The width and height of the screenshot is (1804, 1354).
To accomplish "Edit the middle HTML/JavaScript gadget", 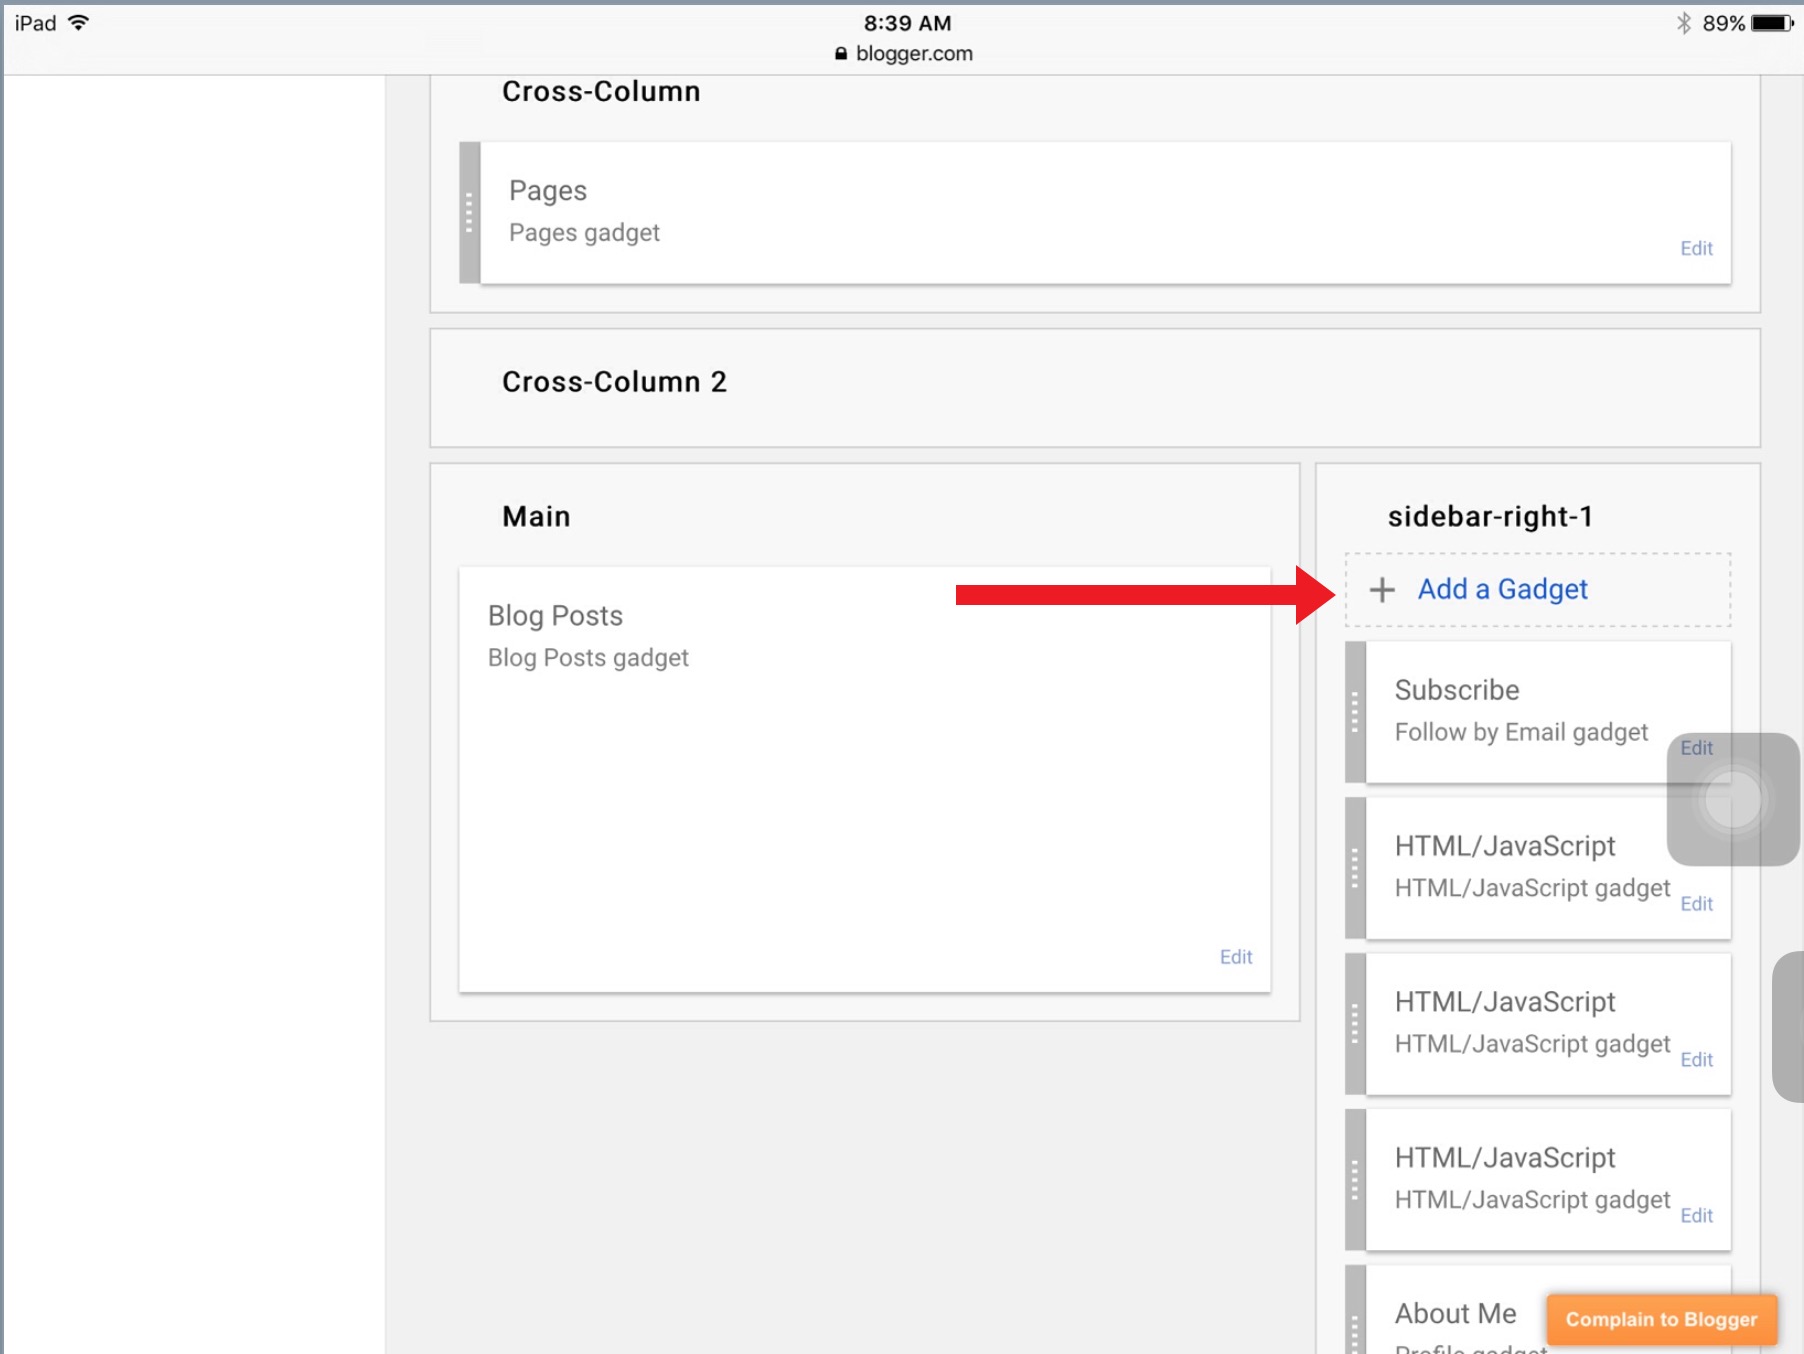I will click(1696, 1060).
